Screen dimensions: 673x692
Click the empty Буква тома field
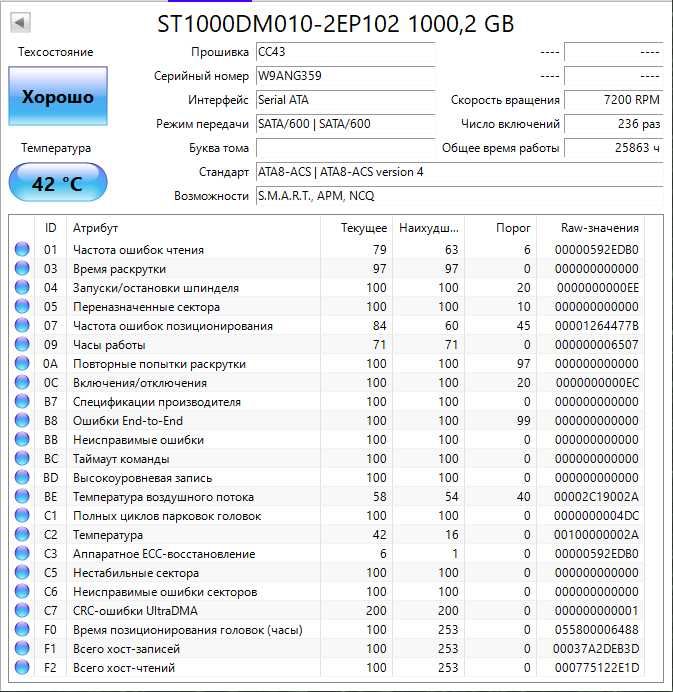[346, 148]
